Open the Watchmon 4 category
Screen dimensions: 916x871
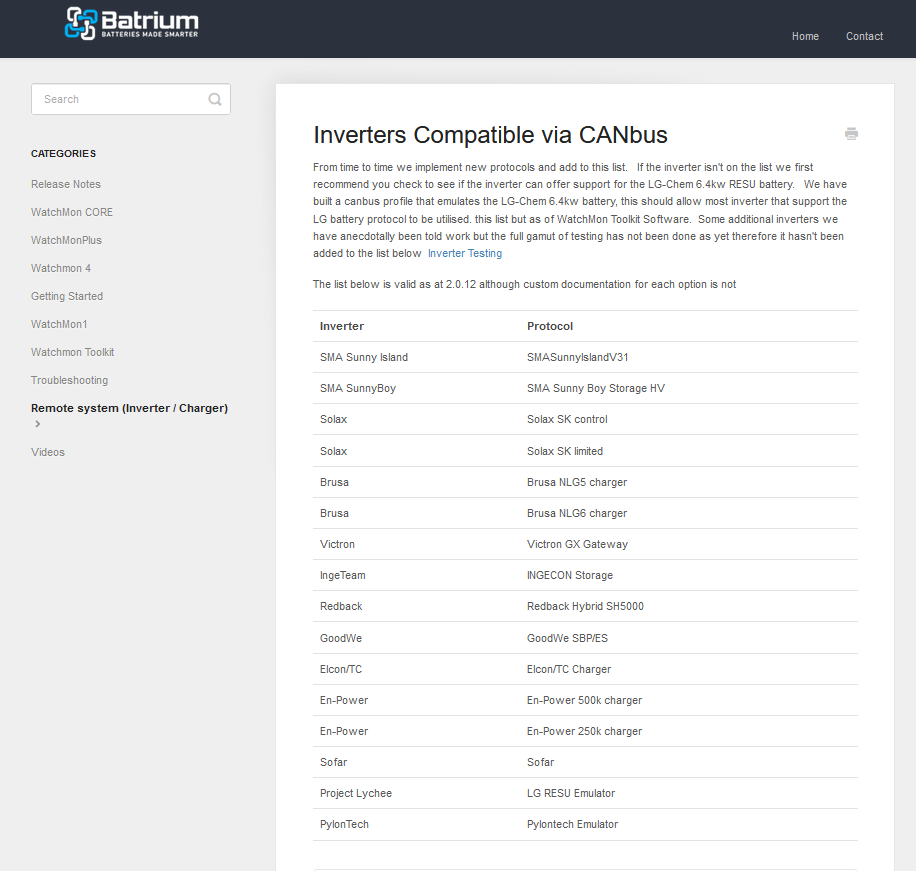point(61,268)
